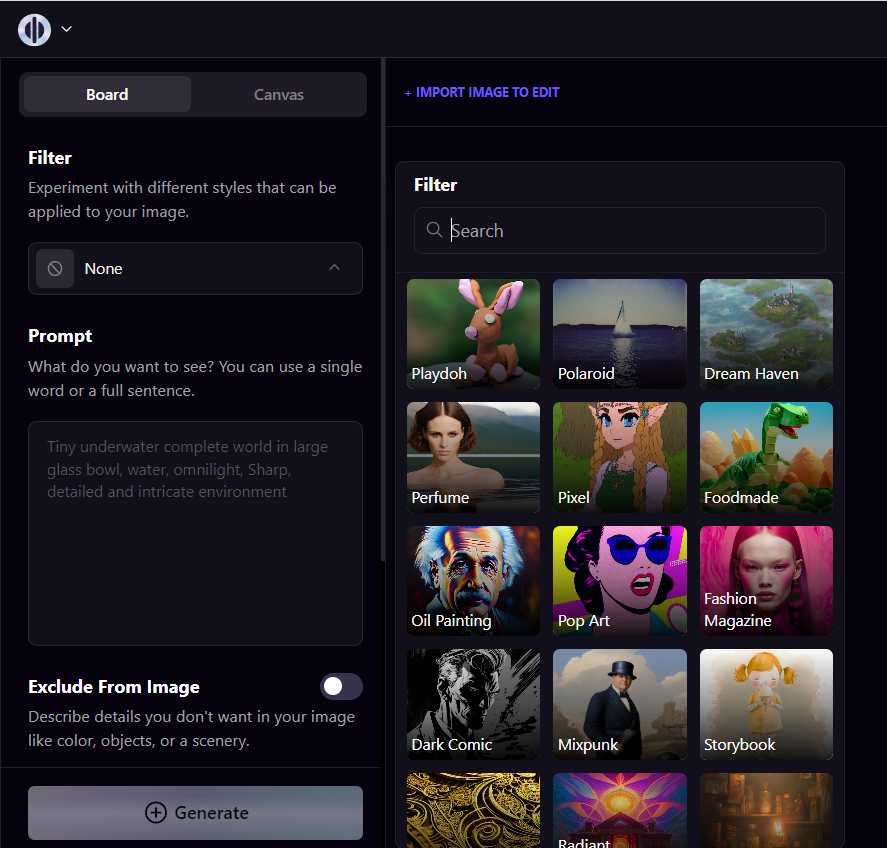
Task: Click the Generate button
Action: (x=195, y=813)
